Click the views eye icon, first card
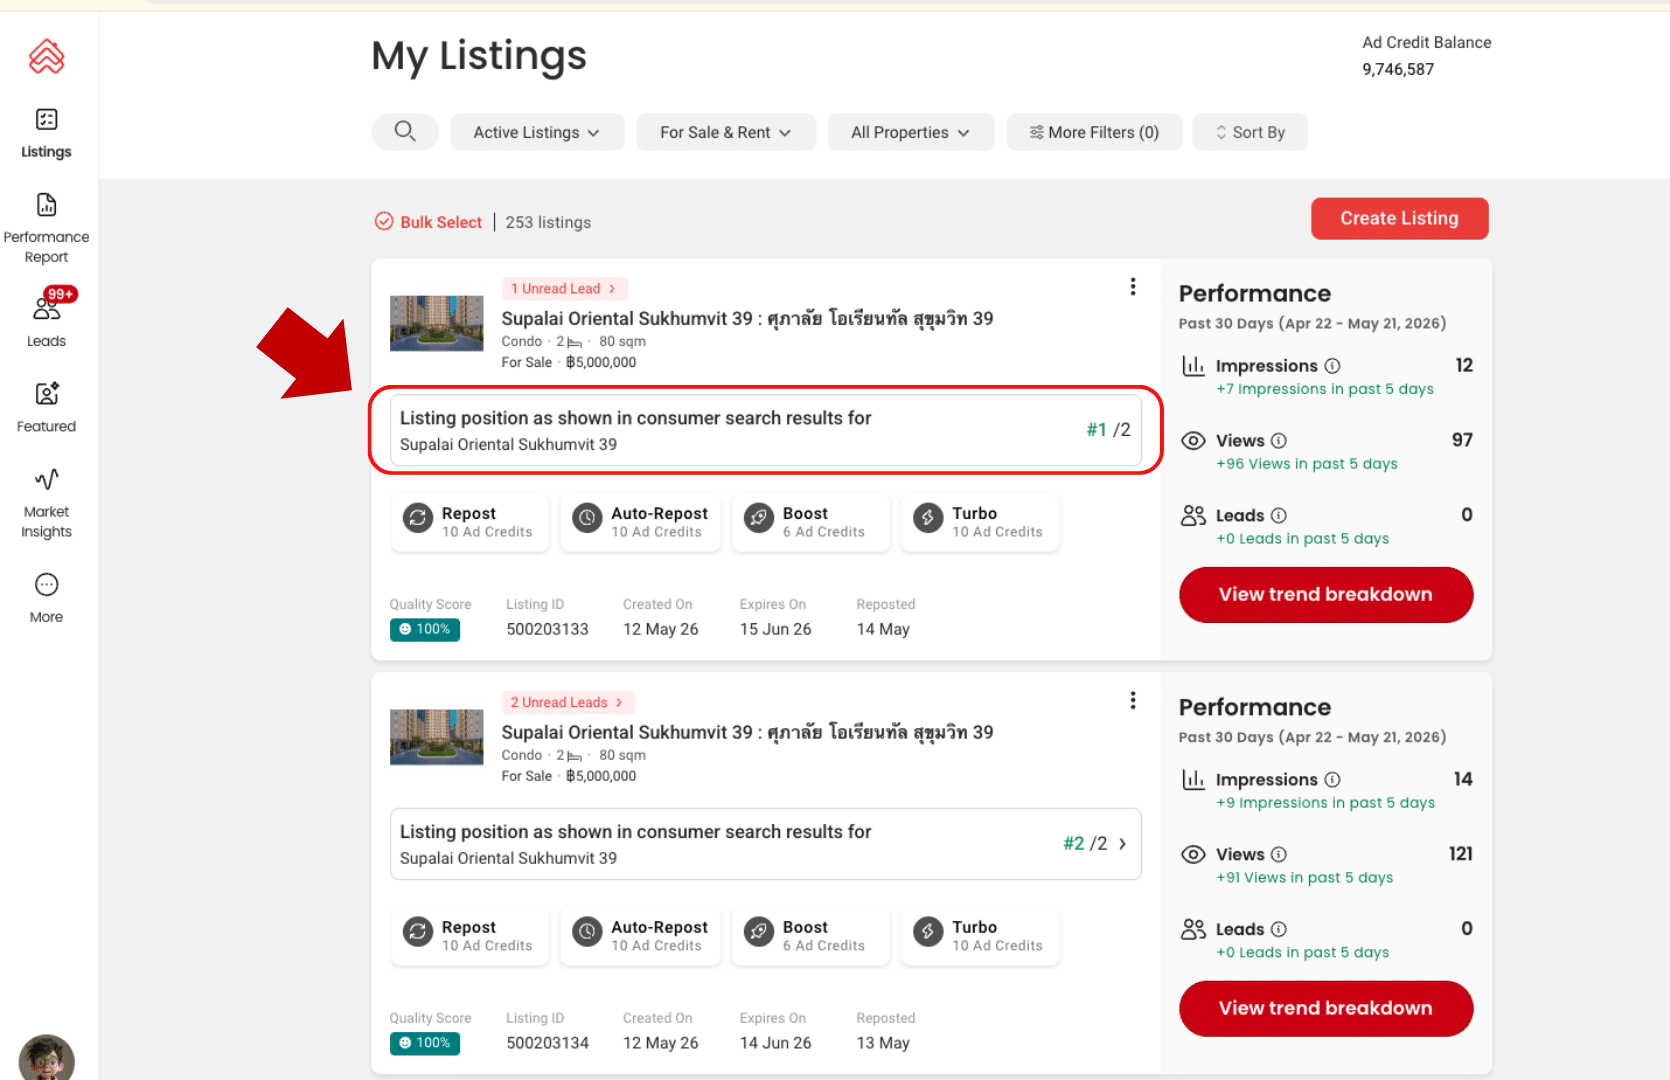 point(1193,441)
